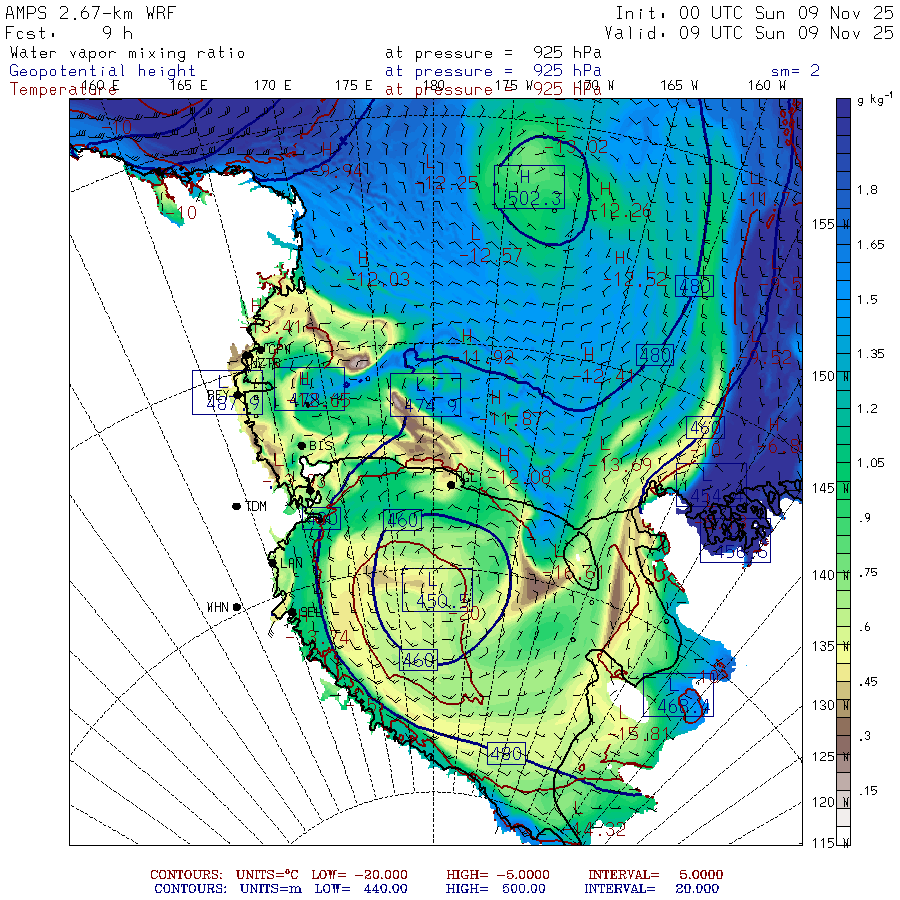
Task: Click the red "-12.26" temperature value
Action: click(x=620, y=211)
